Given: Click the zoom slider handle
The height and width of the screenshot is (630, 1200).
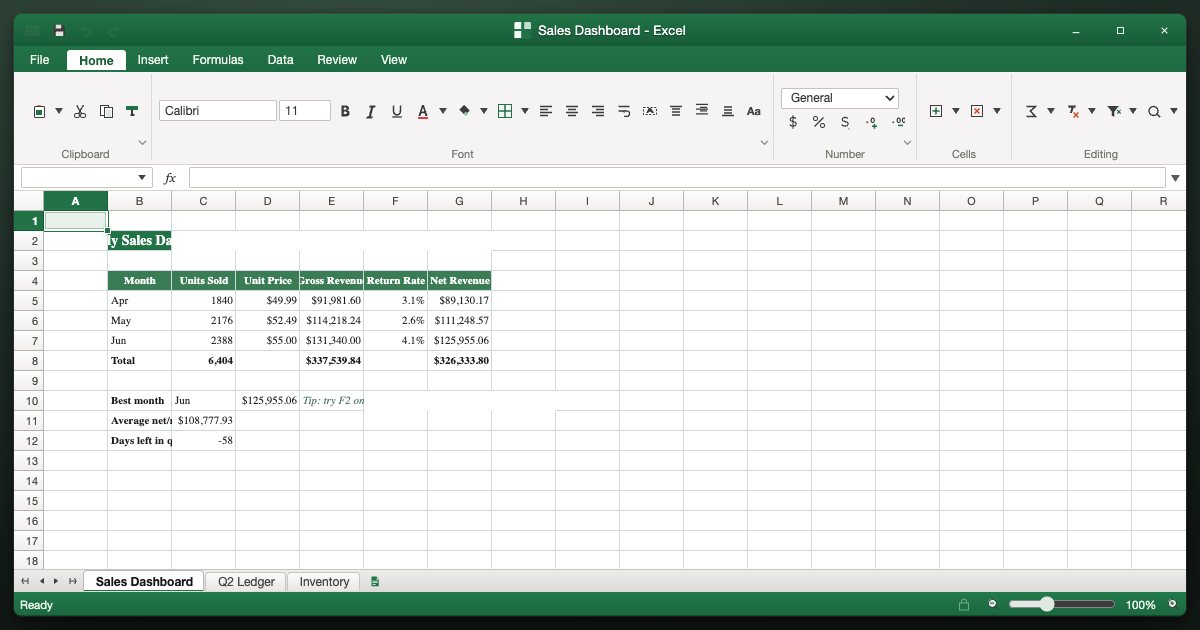Looking at the screenshot, I should [1046, 604].
